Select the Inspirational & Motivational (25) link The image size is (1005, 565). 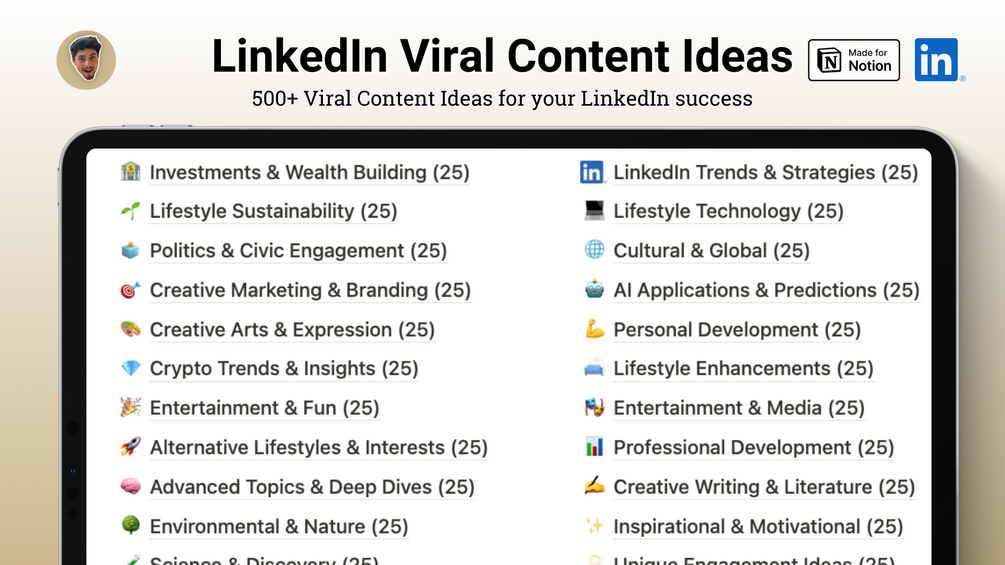click(758, 527)
